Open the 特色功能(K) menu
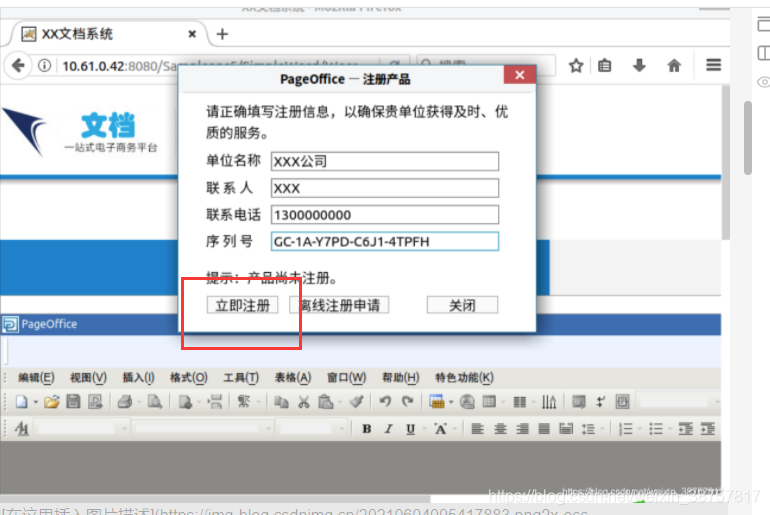This screenshot has height=515, width=770. point(464,378)
